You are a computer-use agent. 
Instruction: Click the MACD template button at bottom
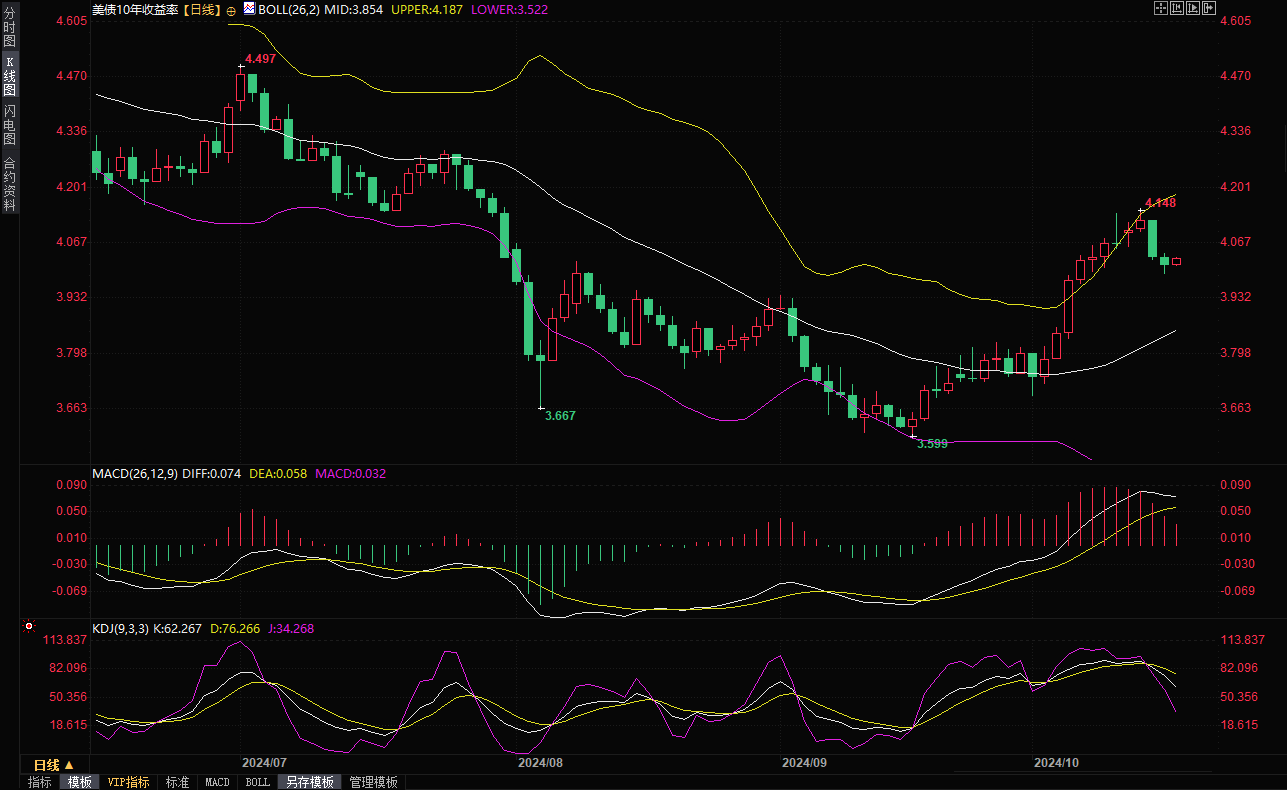(217, 782)
